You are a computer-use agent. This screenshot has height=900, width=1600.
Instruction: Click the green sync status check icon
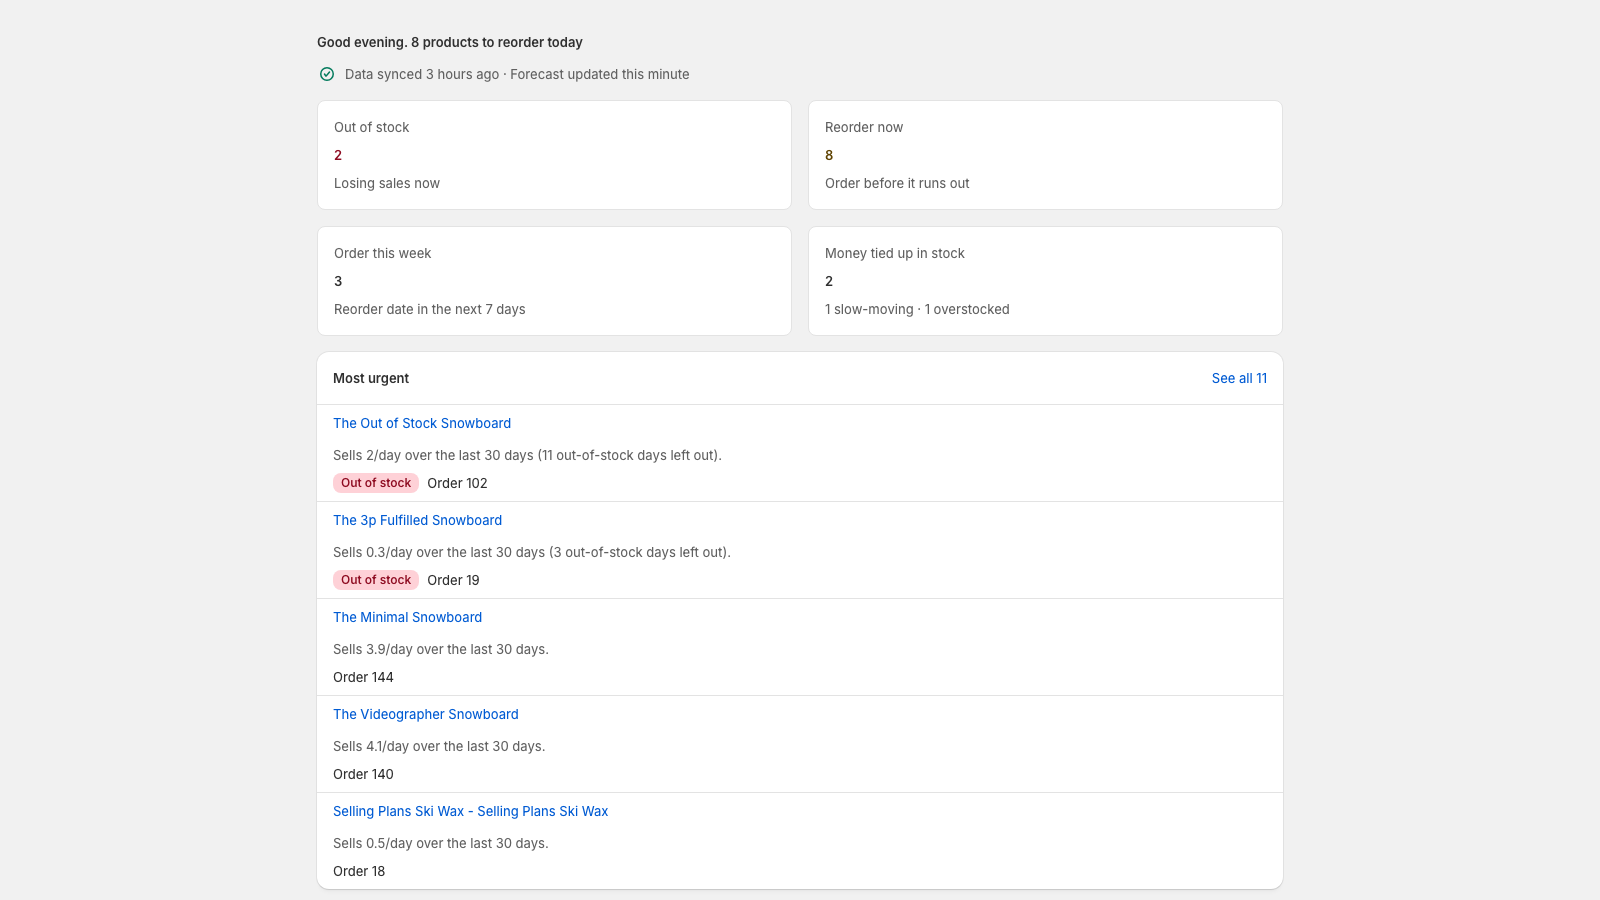327,74
